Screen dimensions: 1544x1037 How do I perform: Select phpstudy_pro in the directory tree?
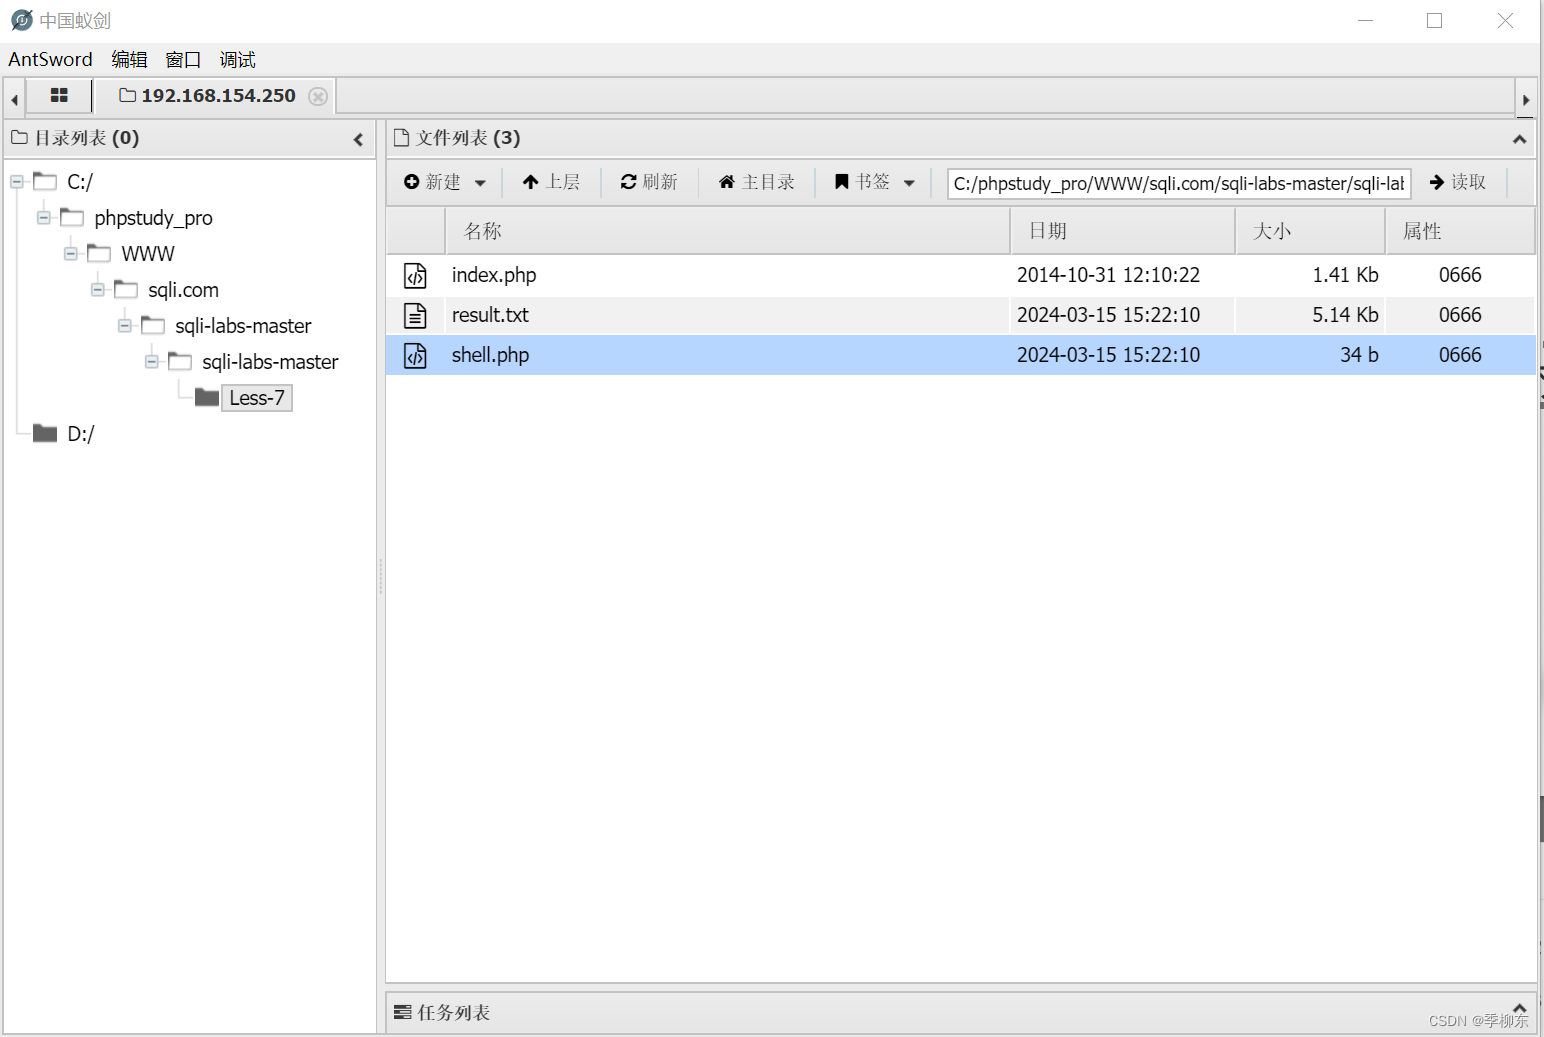(x=153, y=218)
